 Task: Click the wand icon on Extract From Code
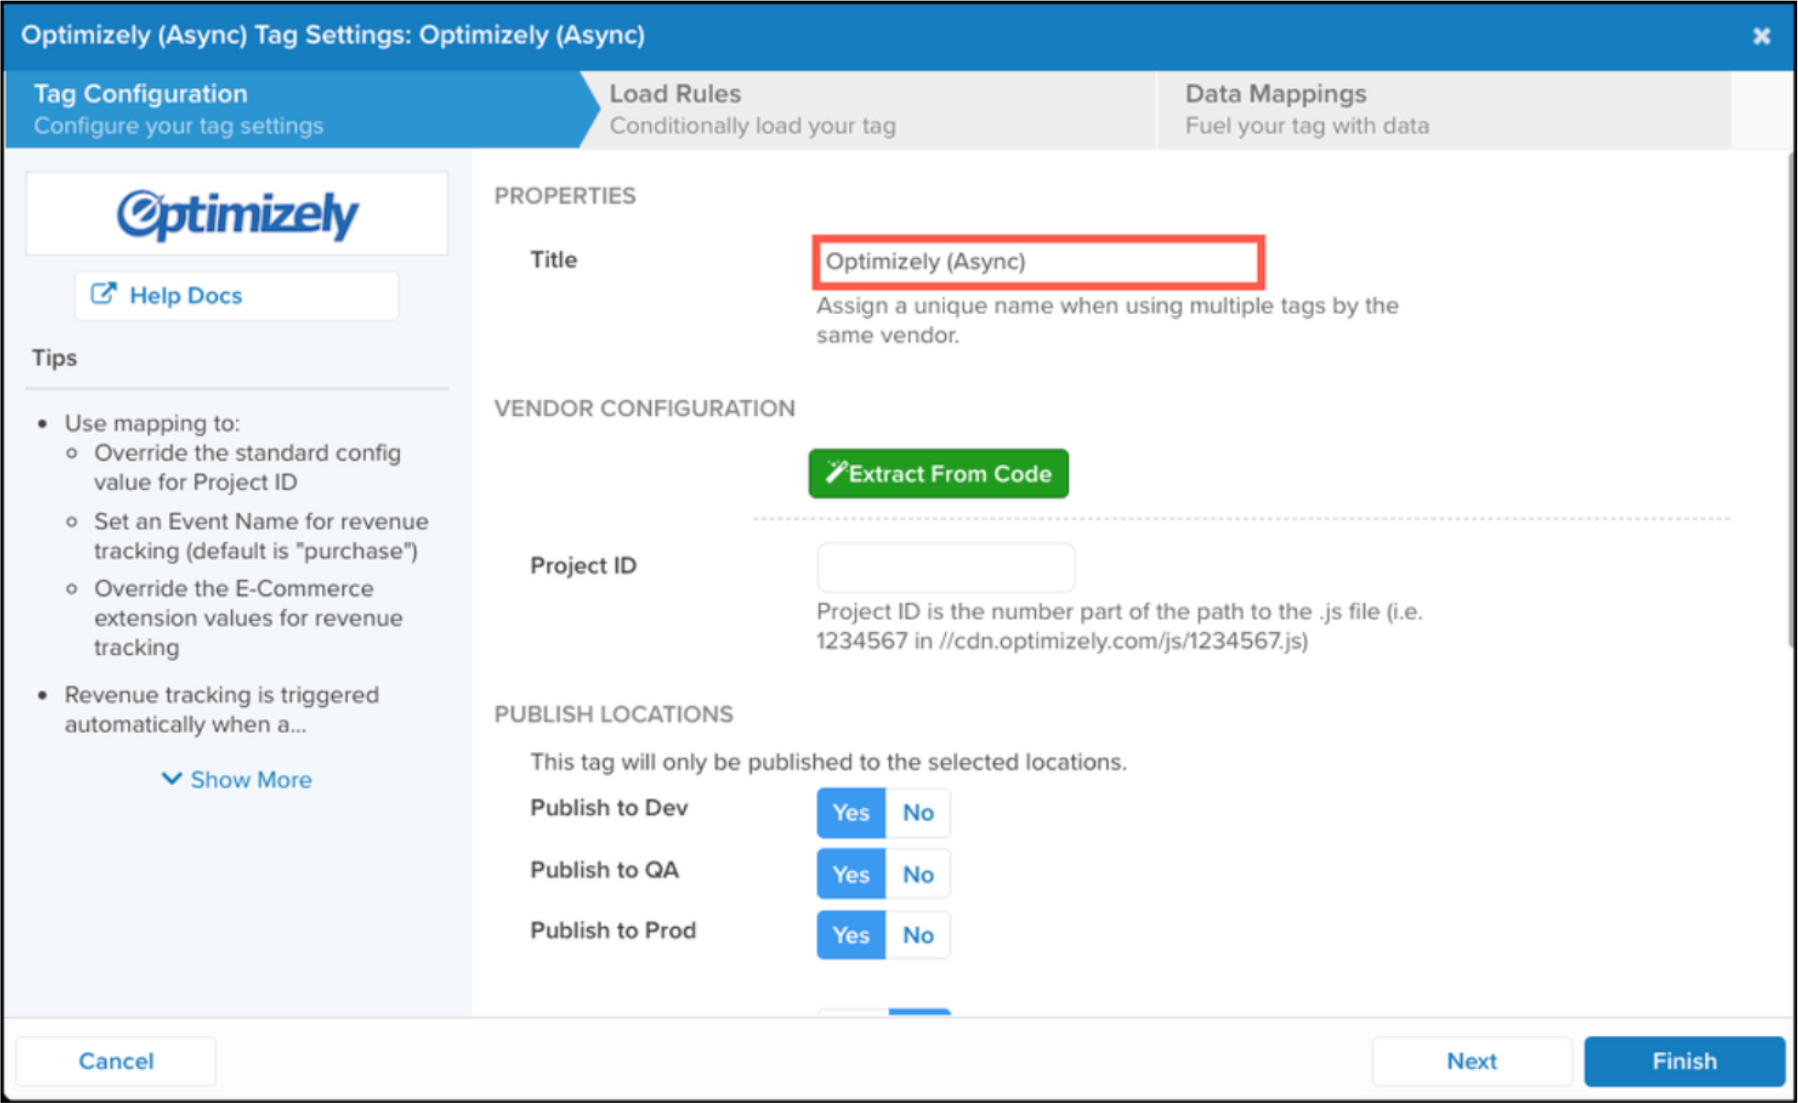click(836, 473)
